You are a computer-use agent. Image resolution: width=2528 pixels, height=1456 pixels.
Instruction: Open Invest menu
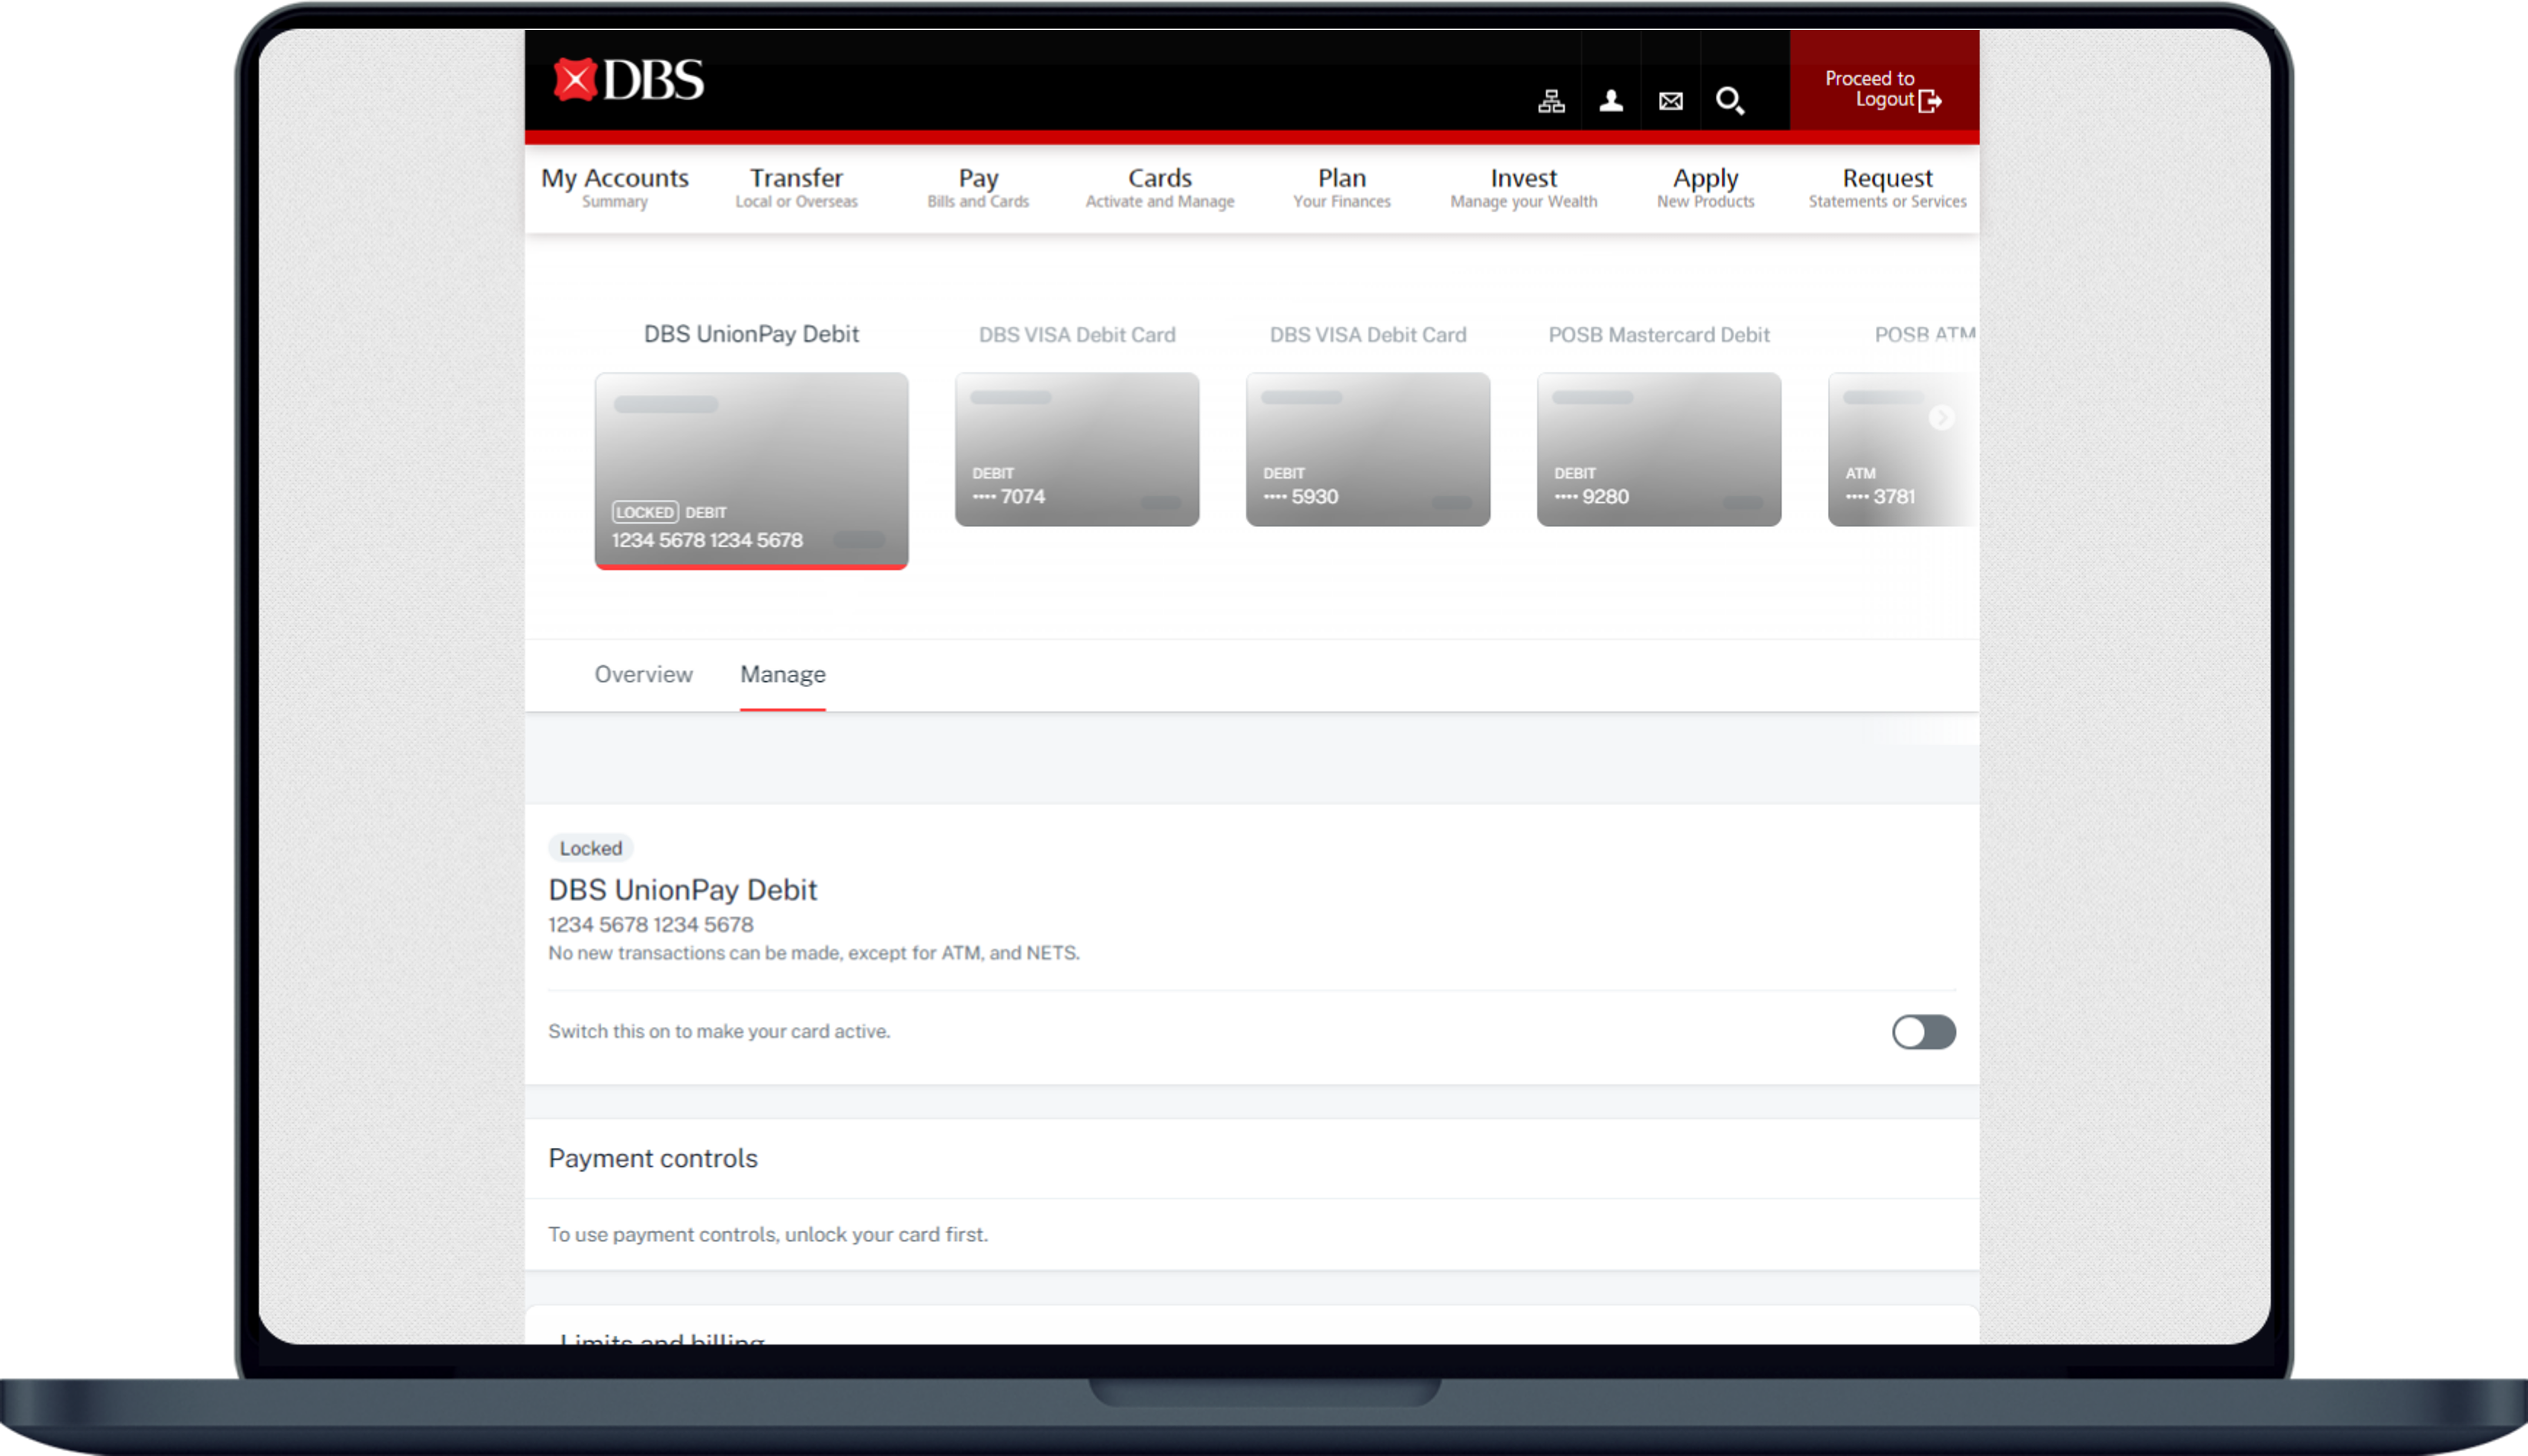point(1523,187)
